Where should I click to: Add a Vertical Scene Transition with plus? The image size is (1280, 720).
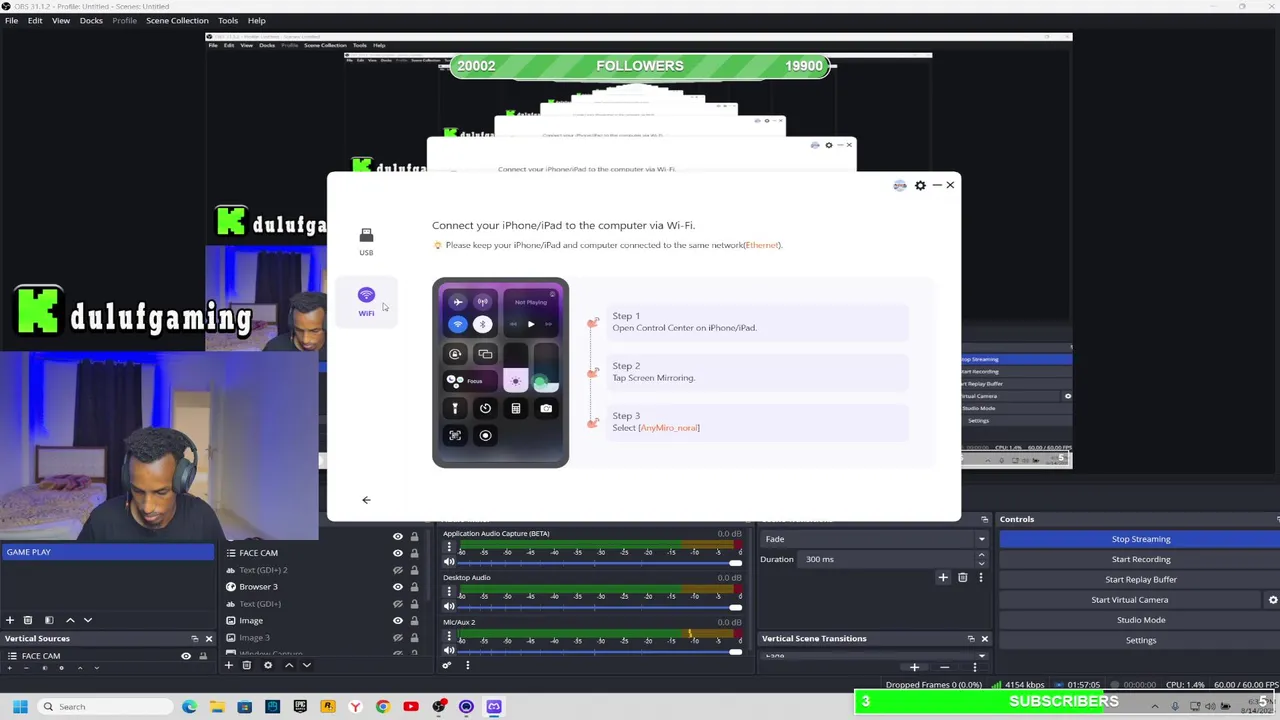pos(914,667)
